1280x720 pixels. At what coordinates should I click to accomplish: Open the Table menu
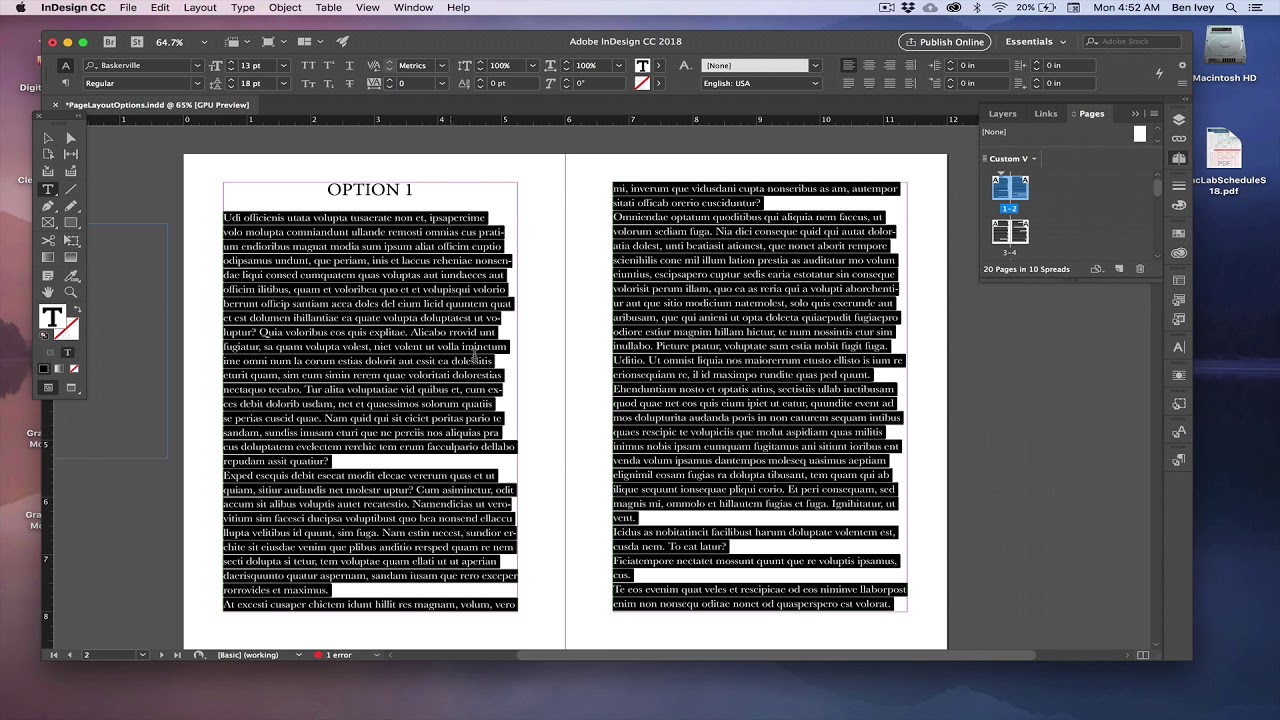pos(329,7)
